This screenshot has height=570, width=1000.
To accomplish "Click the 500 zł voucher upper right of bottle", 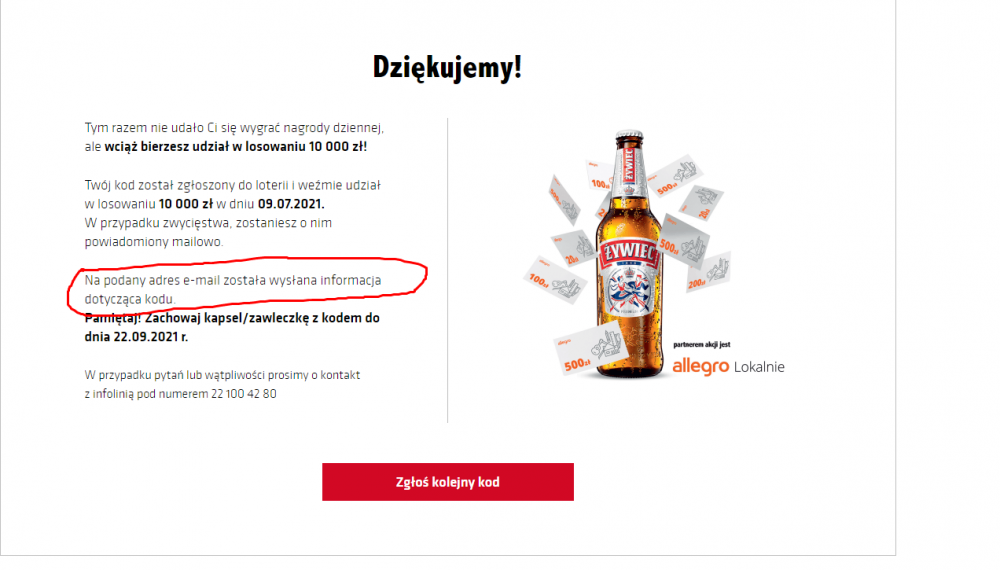I will tap(676, 177).
